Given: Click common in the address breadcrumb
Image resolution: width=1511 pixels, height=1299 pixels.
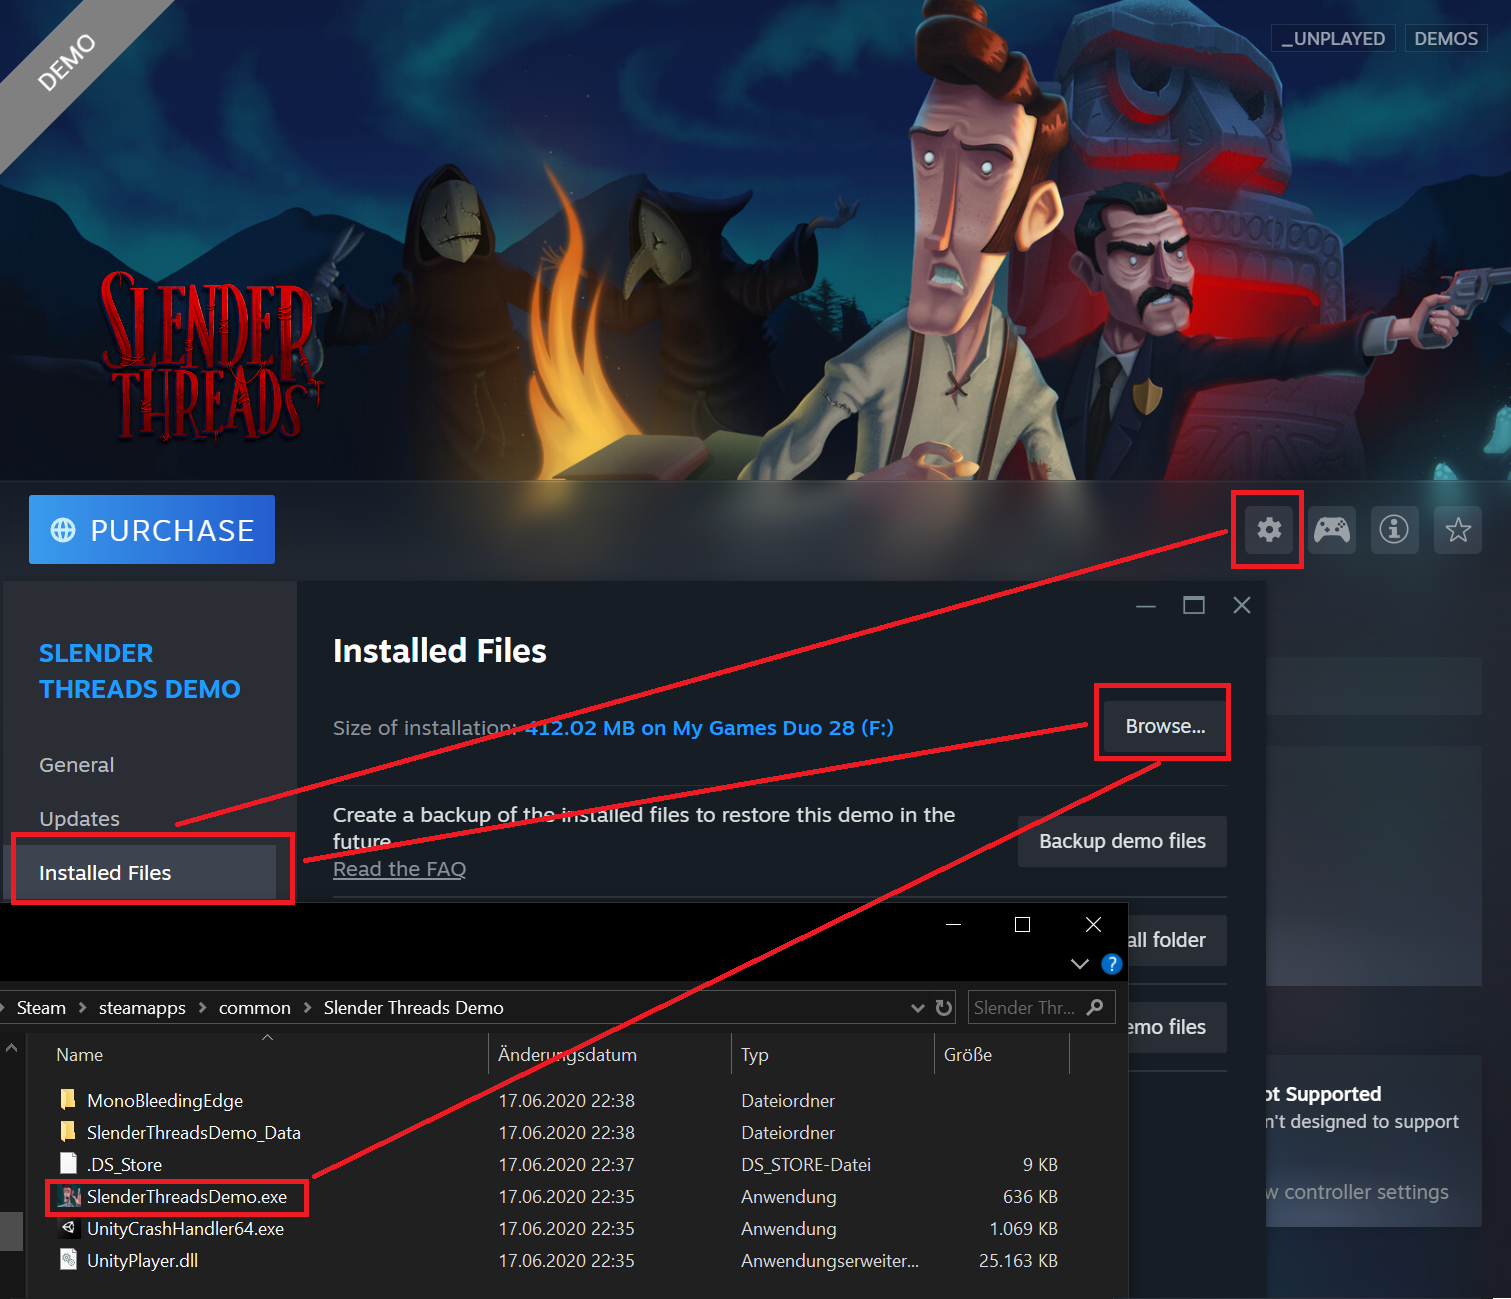Looking at the screenshot, I should 255,1008.
